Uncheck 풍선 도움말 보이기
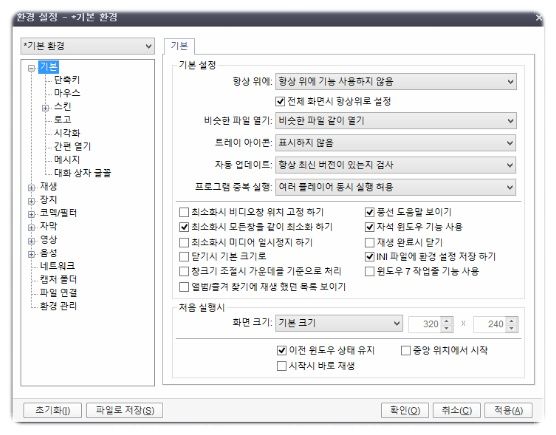 pos(369,212)
